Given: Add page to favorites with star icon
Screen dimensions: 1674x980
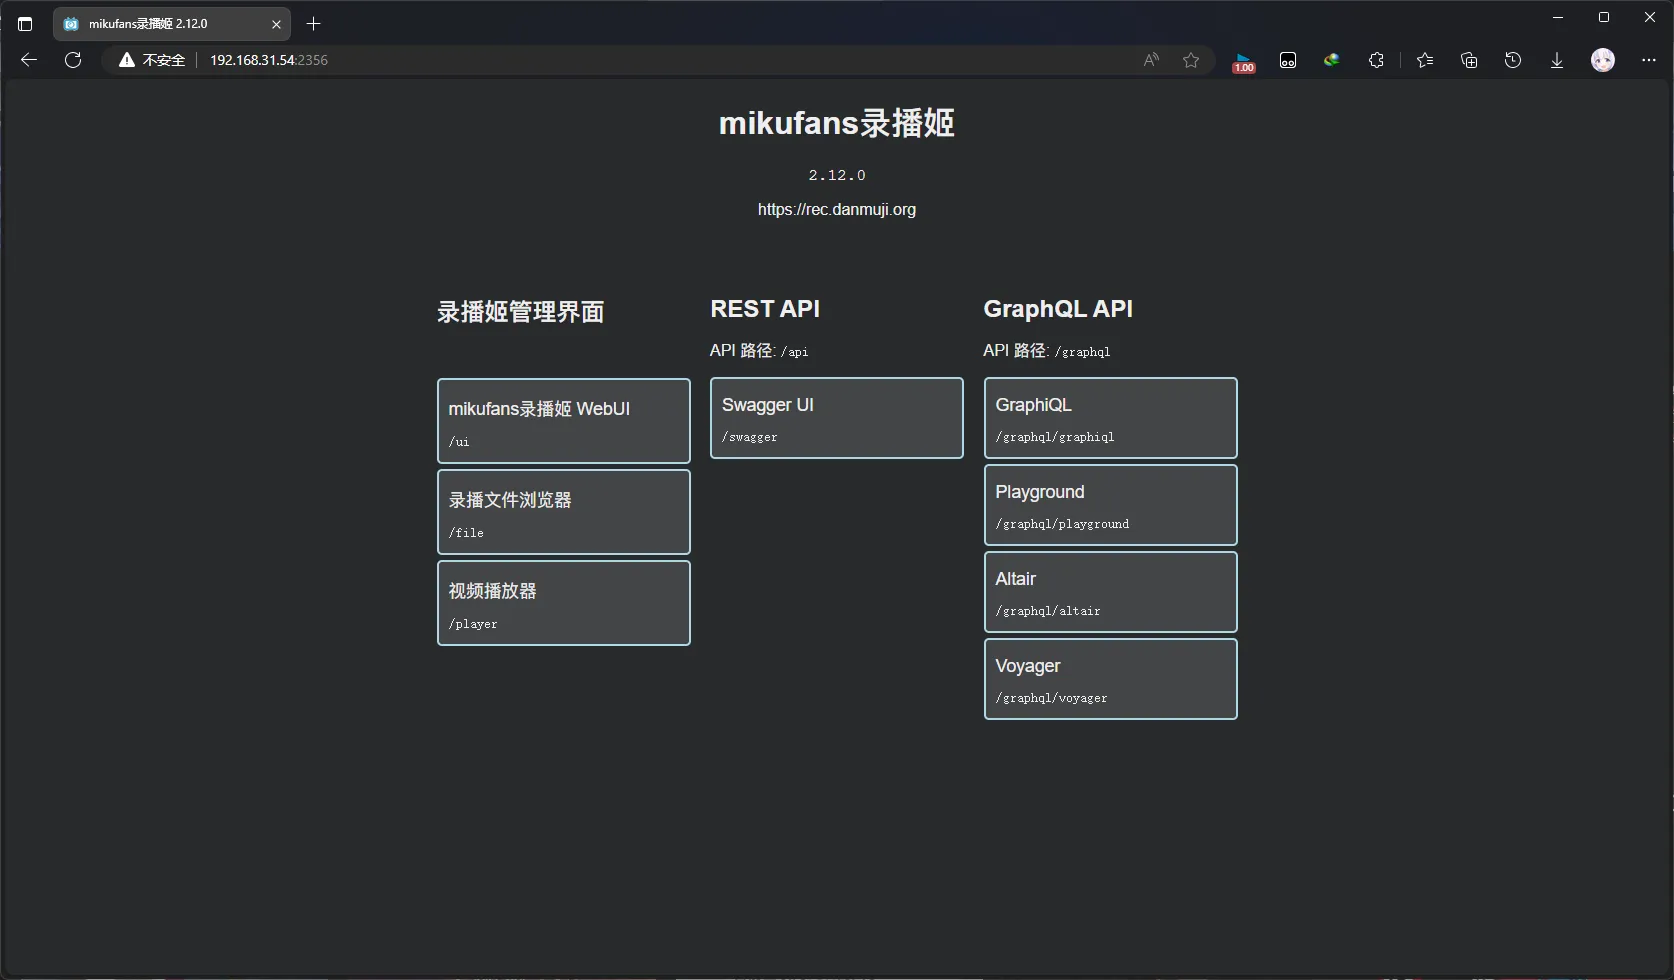Looking at the screenshot, I should pyautogui.click(x=1190, y=60).
